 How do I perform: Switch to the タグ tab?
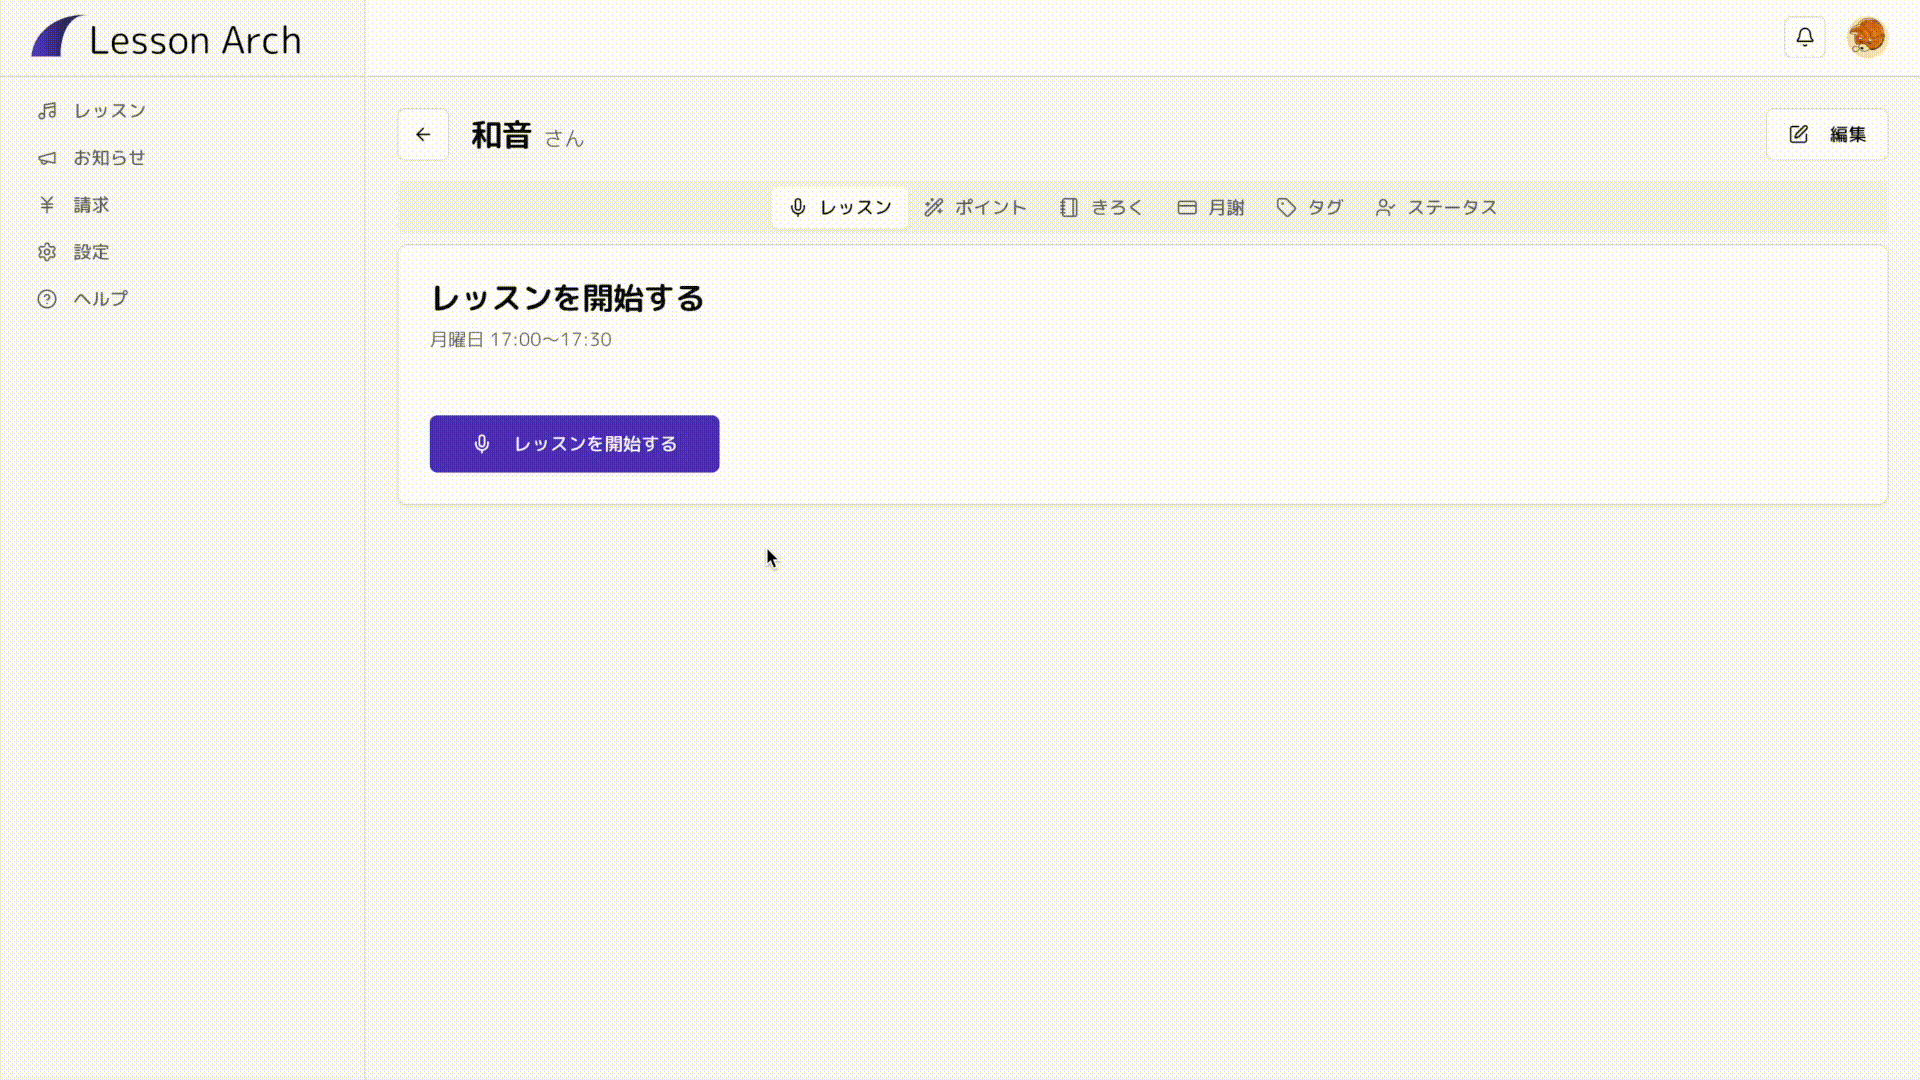(x=1309, y=208)
